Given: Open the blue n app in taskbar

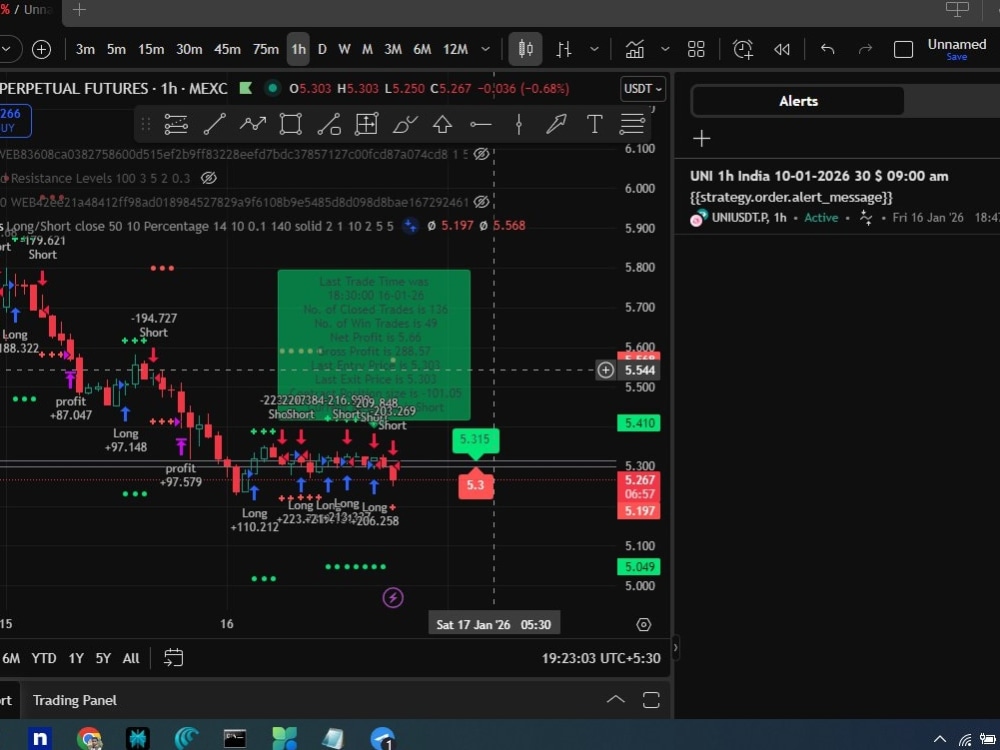Looking at the screenshot, I should pyautogui.click(x=40, y=739).
